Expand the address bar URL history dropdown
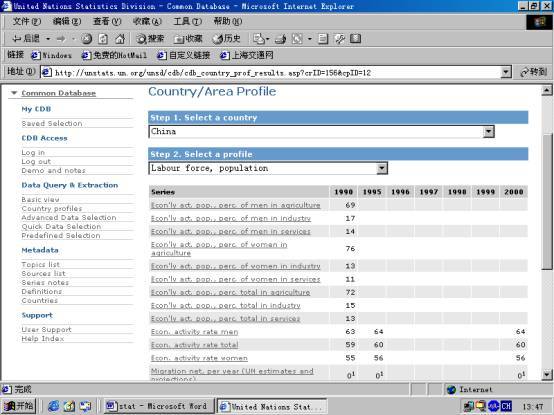Image resolution: width=554 pixels, height=415 pixels. point(506,72)
